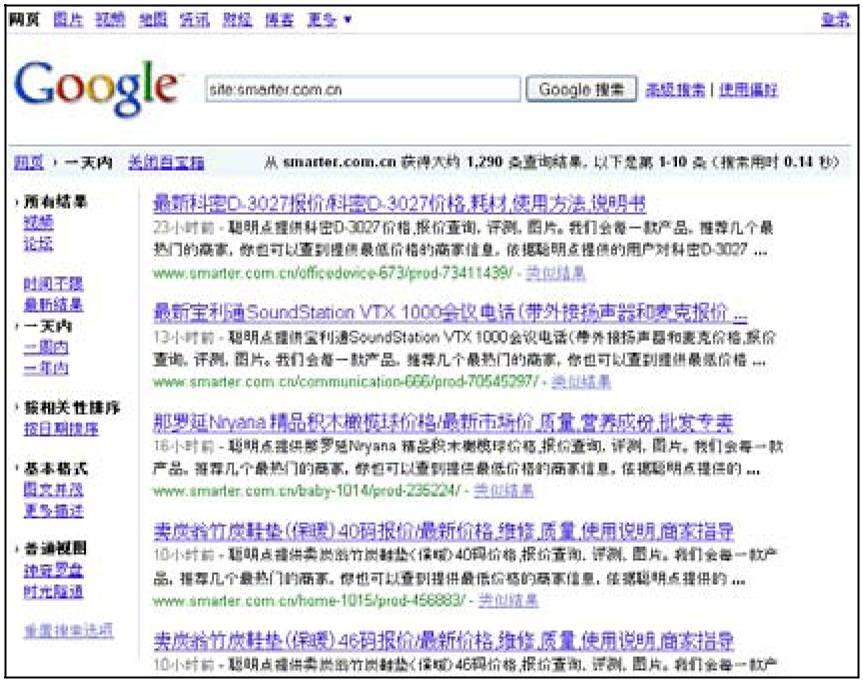Open result 卖炭翁竹炭鞋垫(保暖) 46码报价

[443, 641]
